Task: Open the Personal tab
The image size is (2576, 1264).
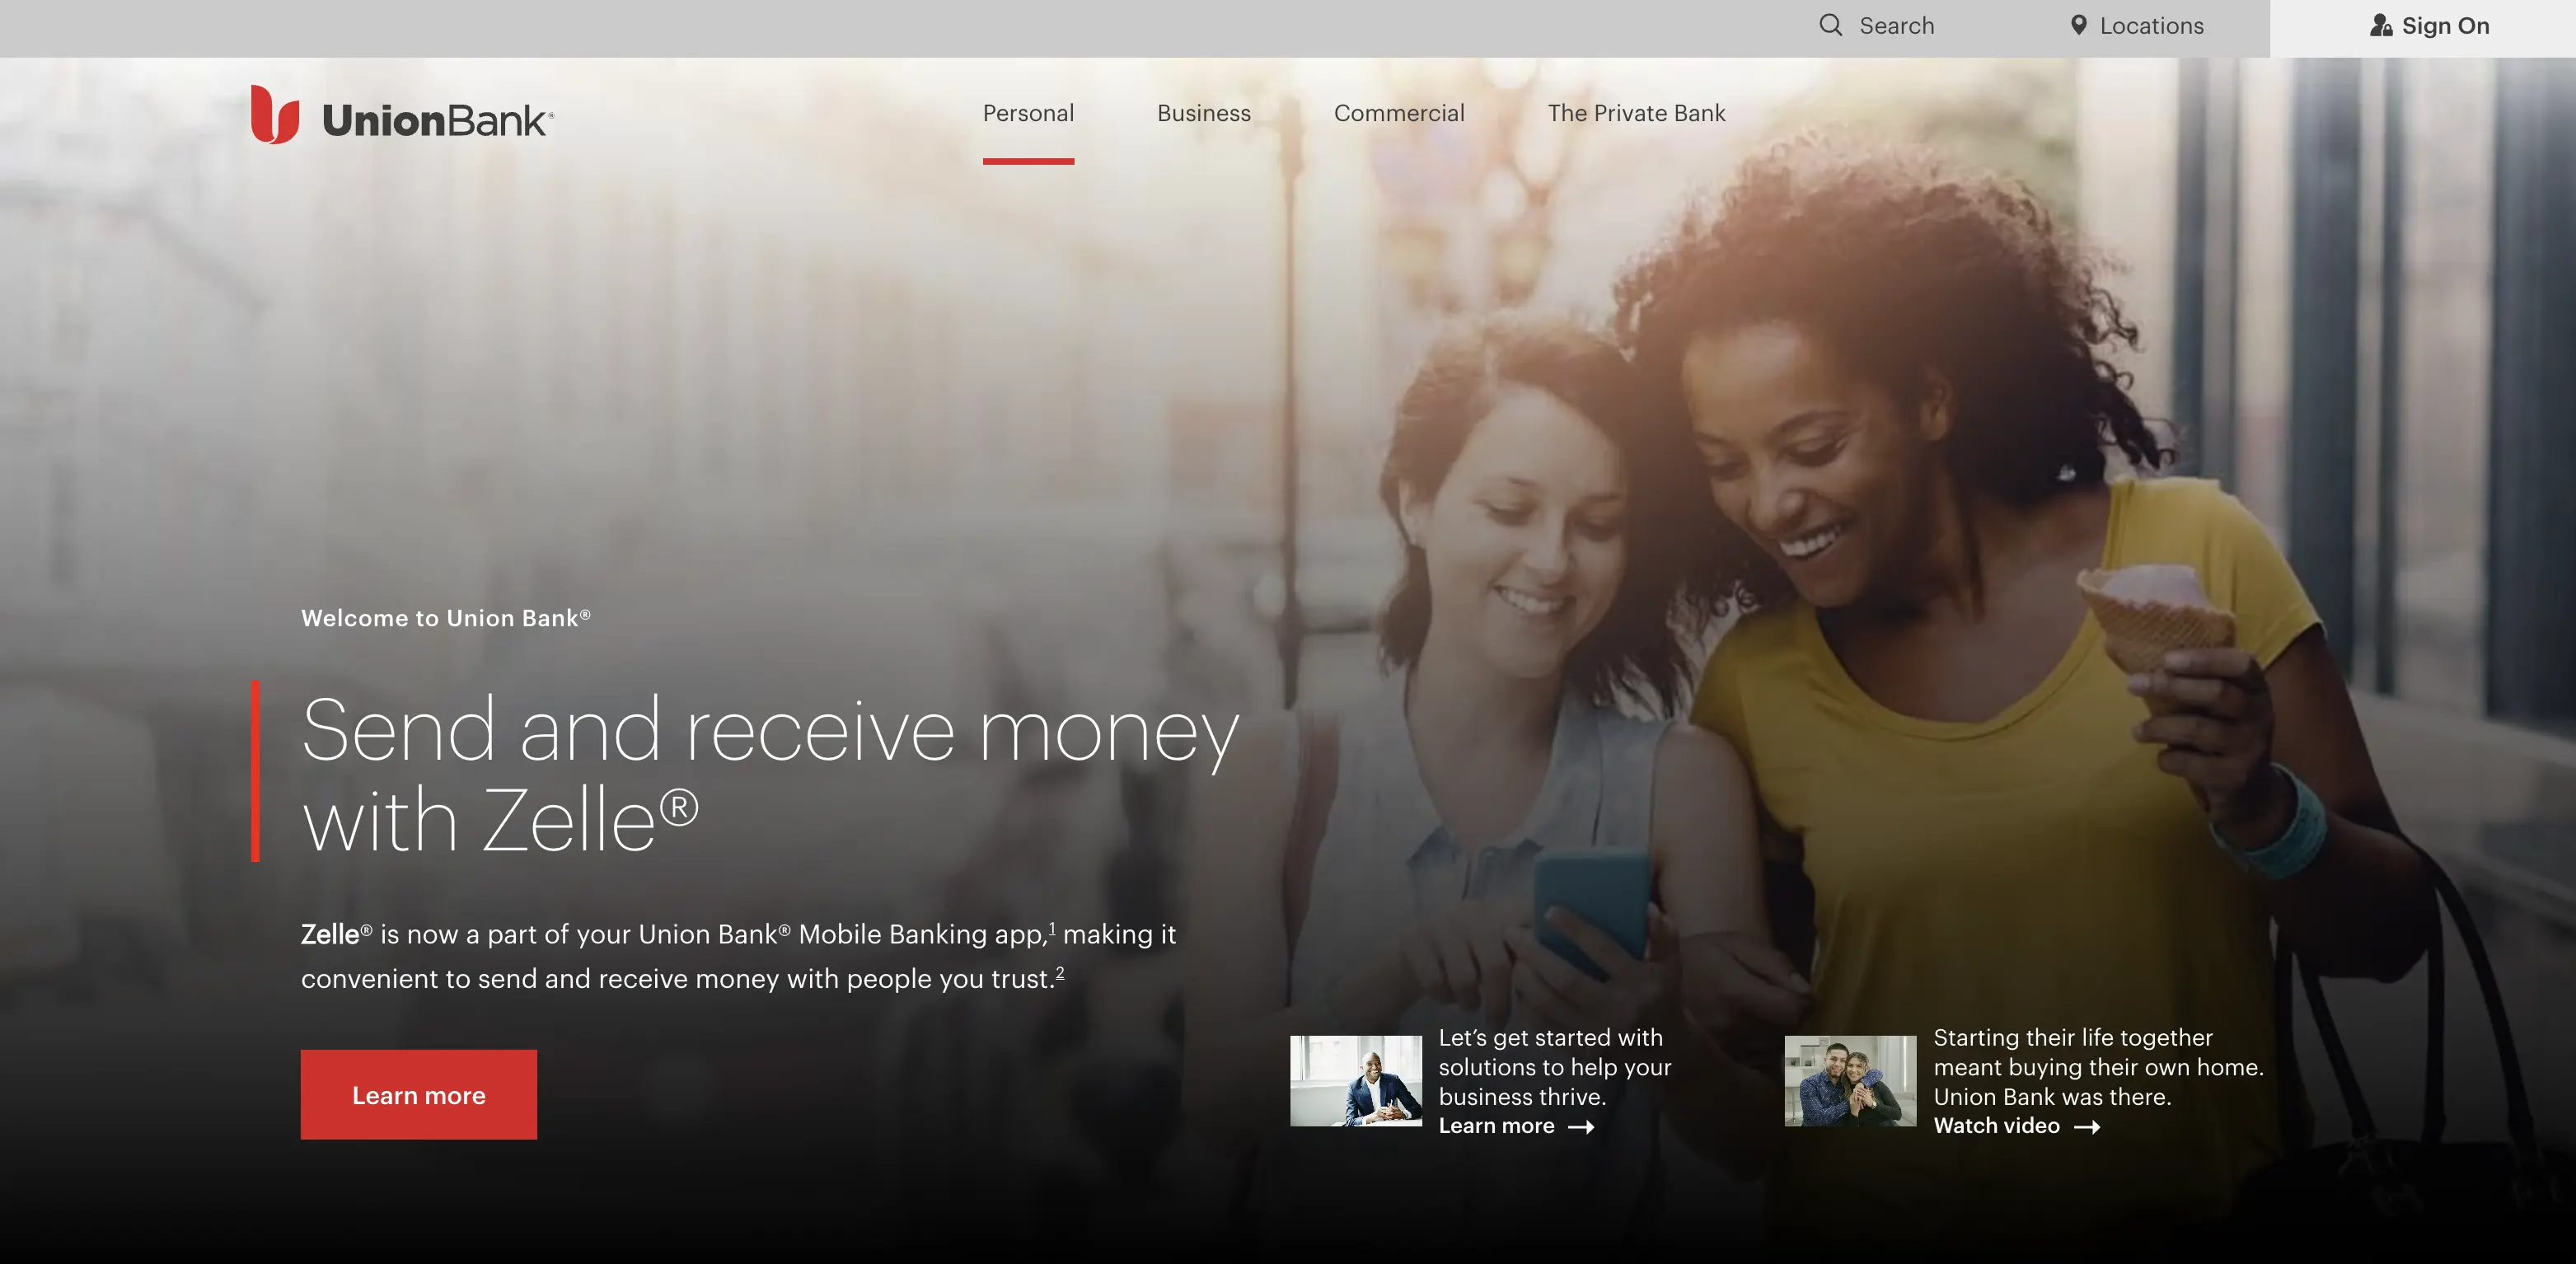Action: coord(1028,113)
